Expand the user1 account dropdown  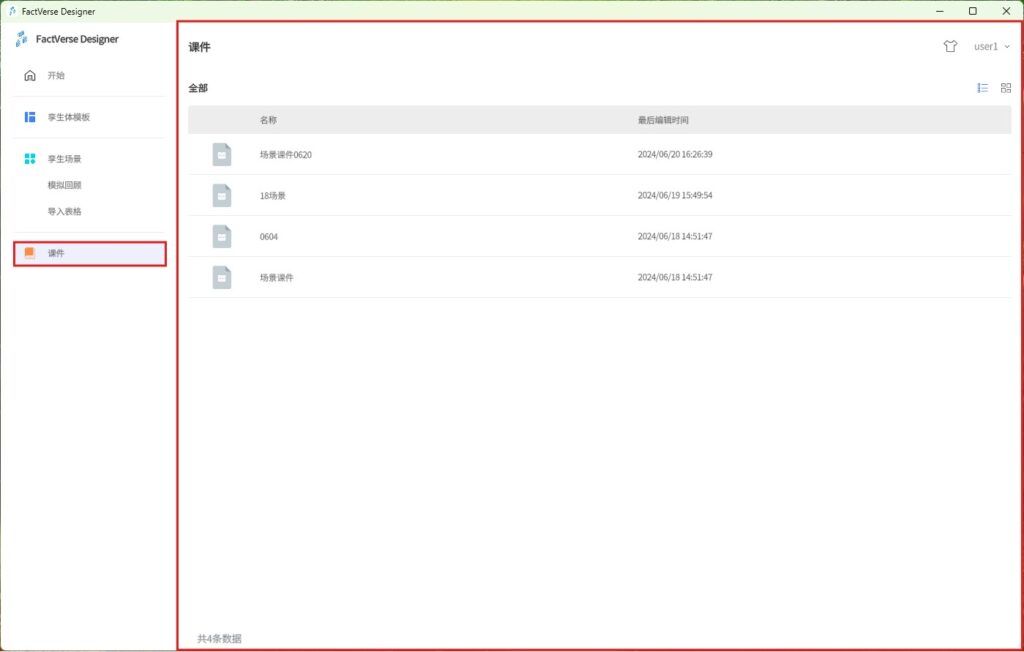tap(991, 46)
